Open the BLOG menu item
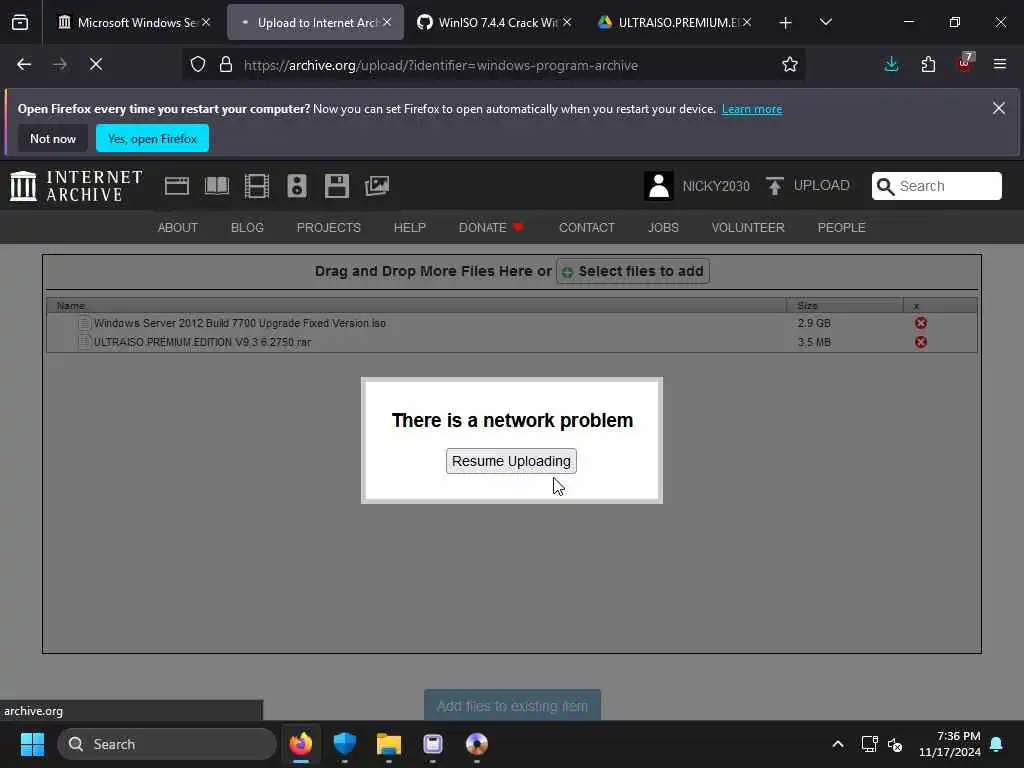Viewport: 1024px width, 768px height. pos(247,227)
